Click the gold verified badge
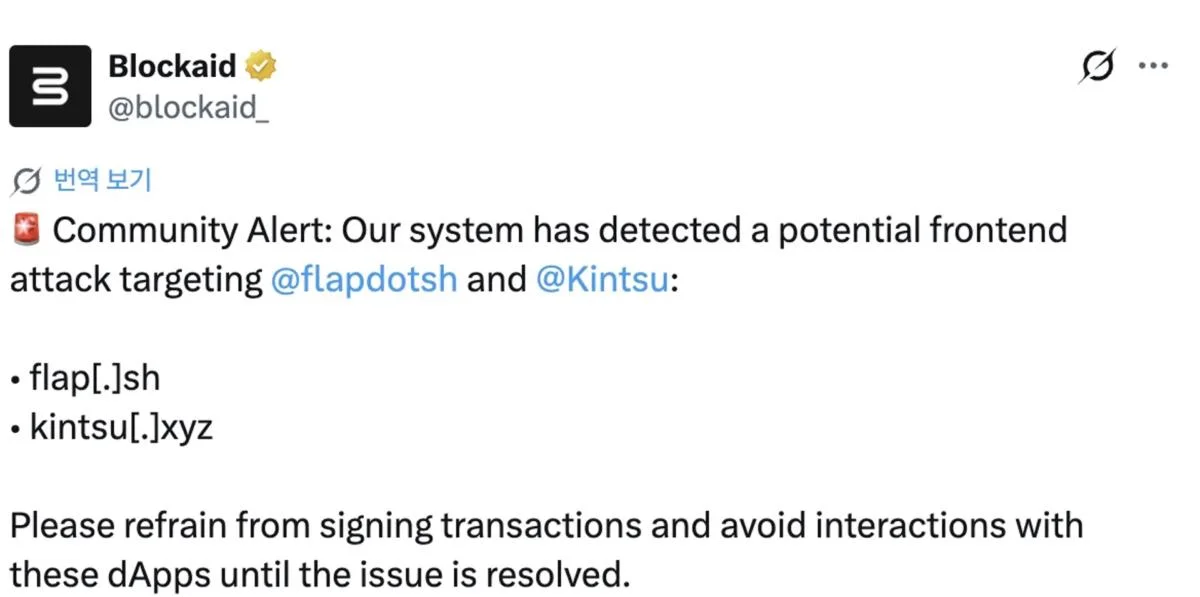The width and height of the screenshot is (1200, 597). (261, 67)
